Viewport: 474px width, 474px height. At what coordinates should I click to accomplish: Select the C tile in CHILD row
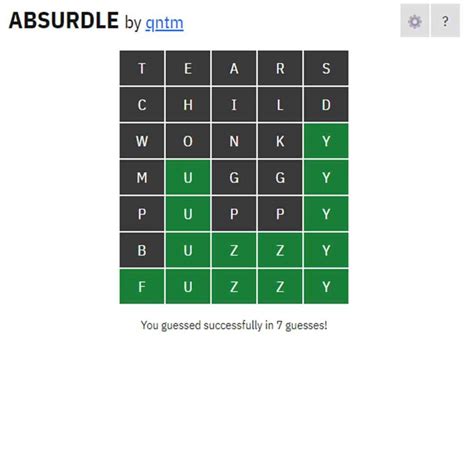tap(142, 104)
